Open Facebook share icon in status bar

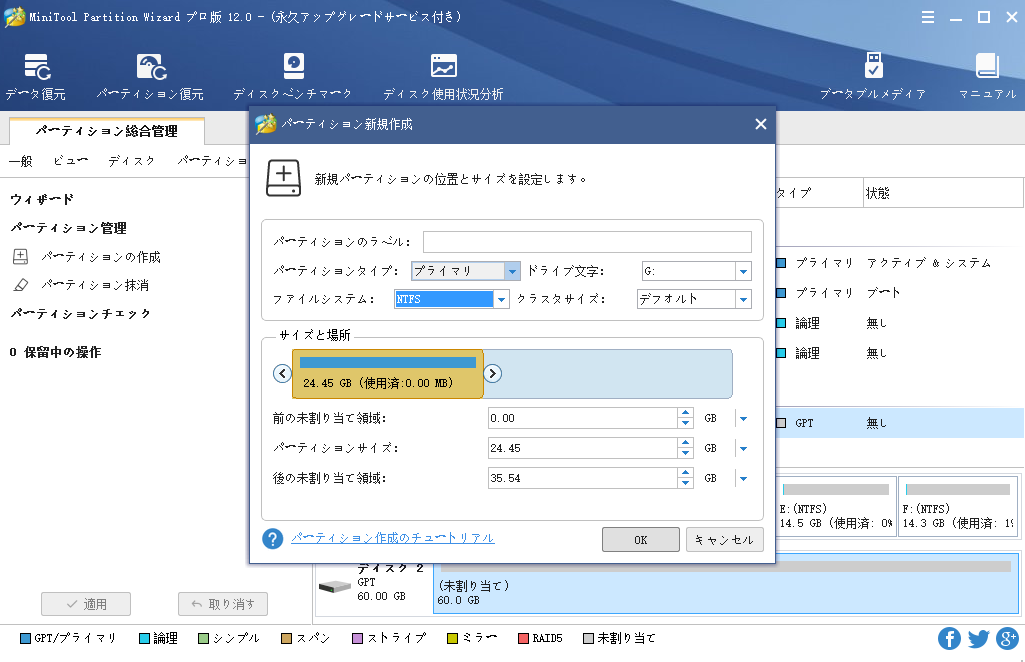949,638
